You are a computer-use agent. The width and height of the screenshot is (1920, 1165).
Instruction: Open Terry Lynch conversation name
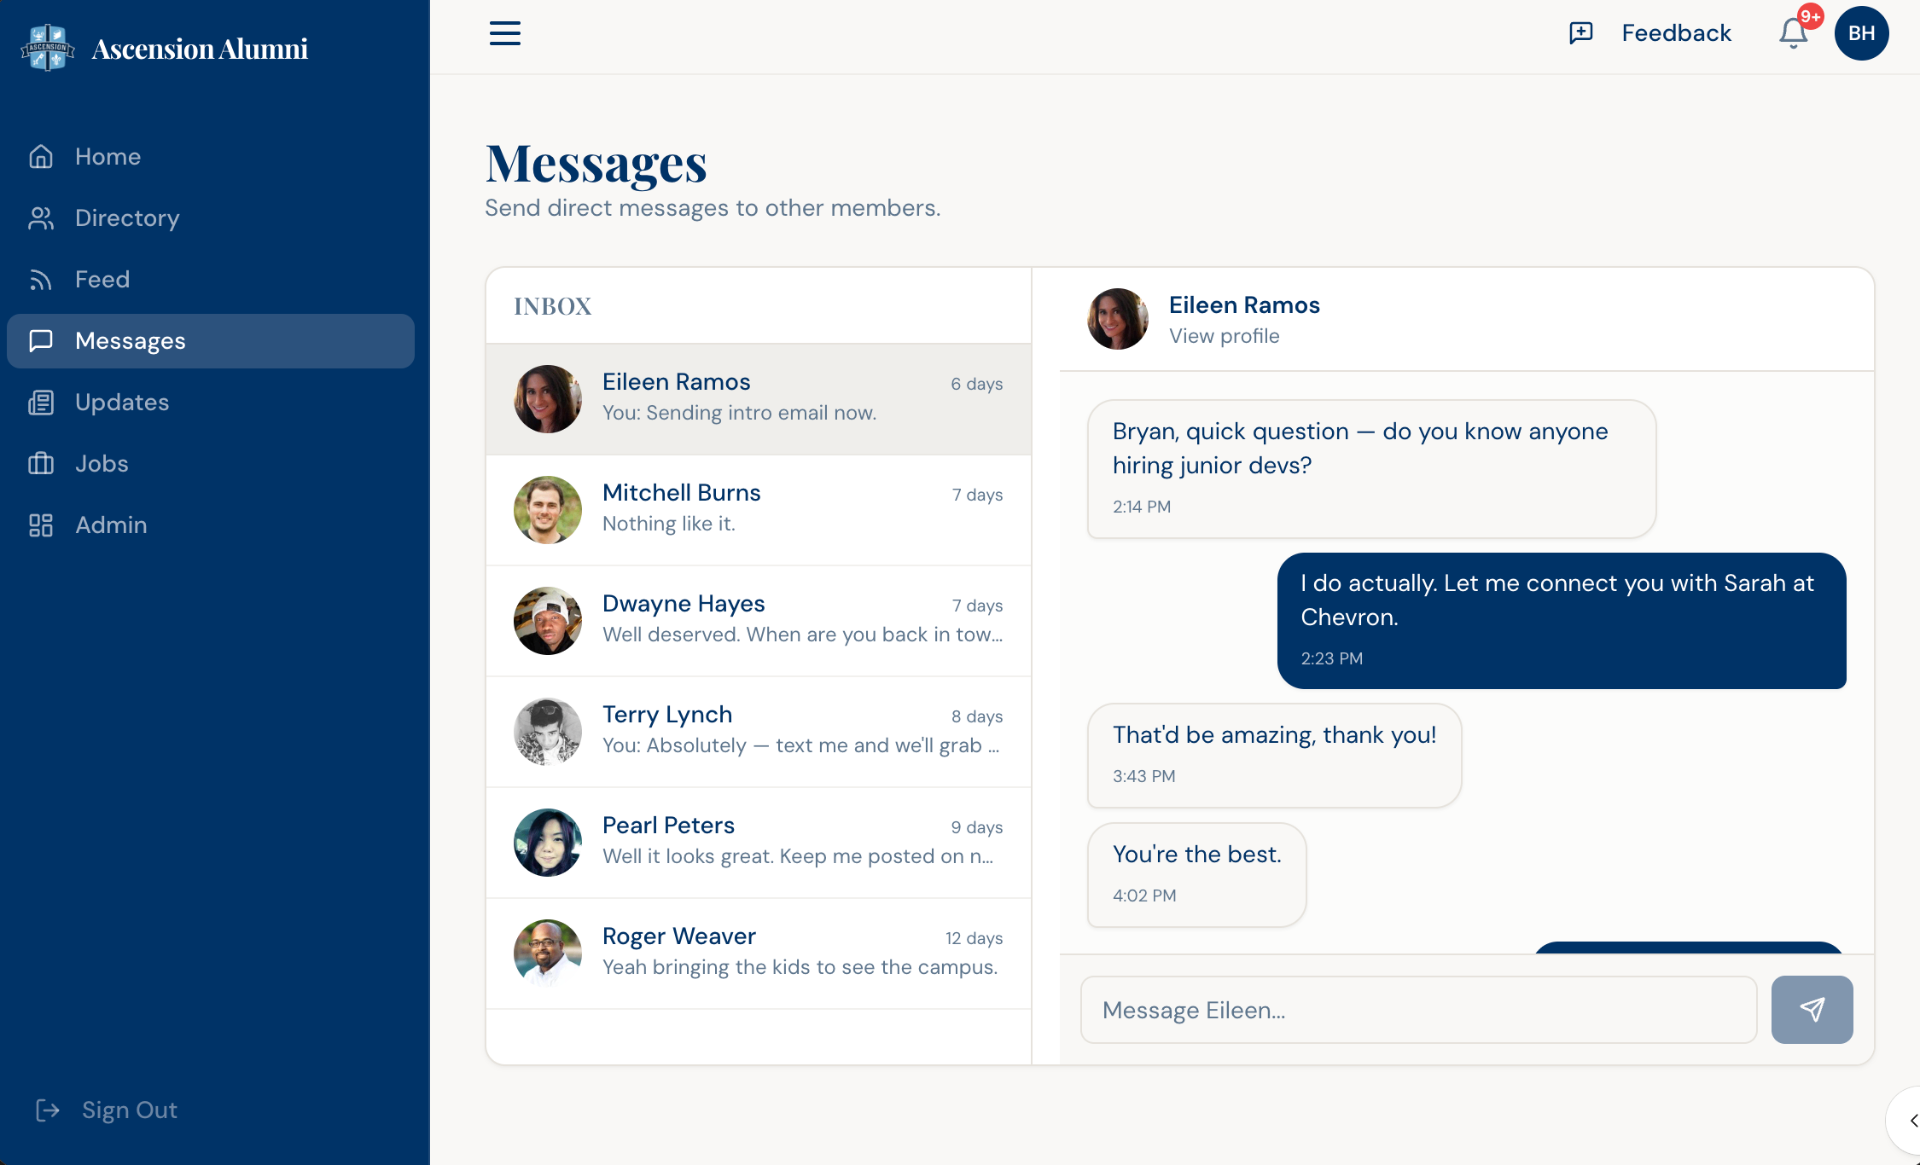pos(667,715)
